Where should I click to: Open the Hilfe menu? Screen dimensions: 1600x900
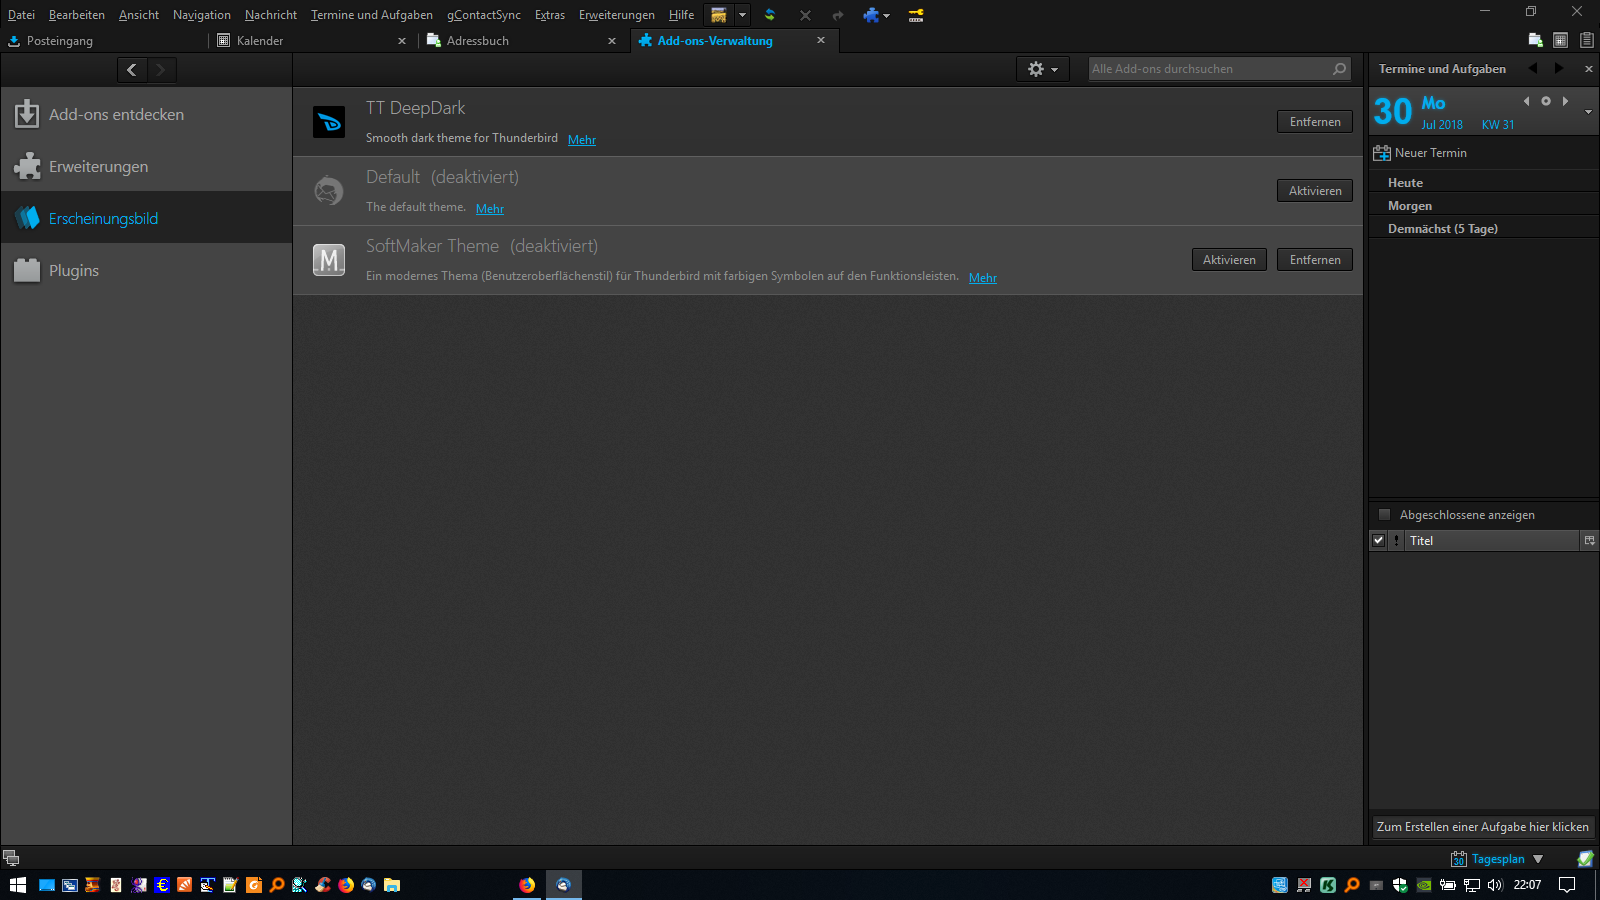pos(682,15)
